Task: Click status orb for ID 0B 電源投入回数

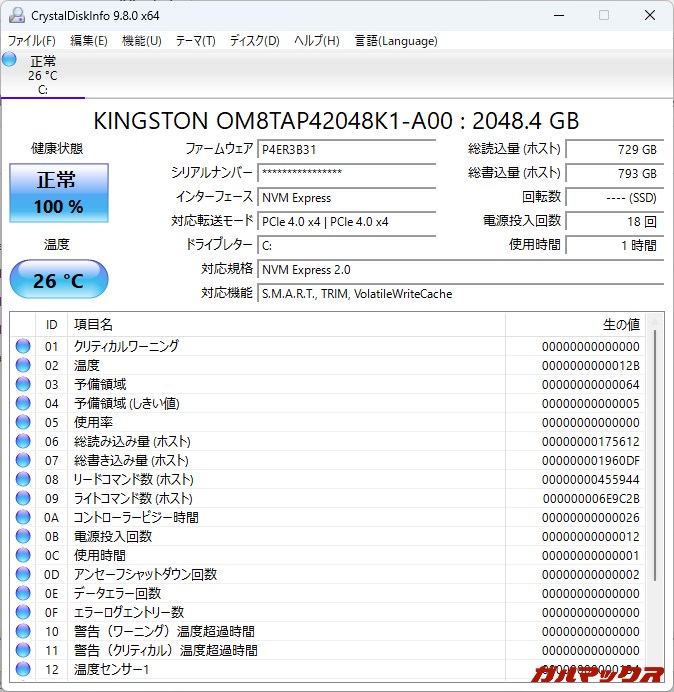Action: 23,536
